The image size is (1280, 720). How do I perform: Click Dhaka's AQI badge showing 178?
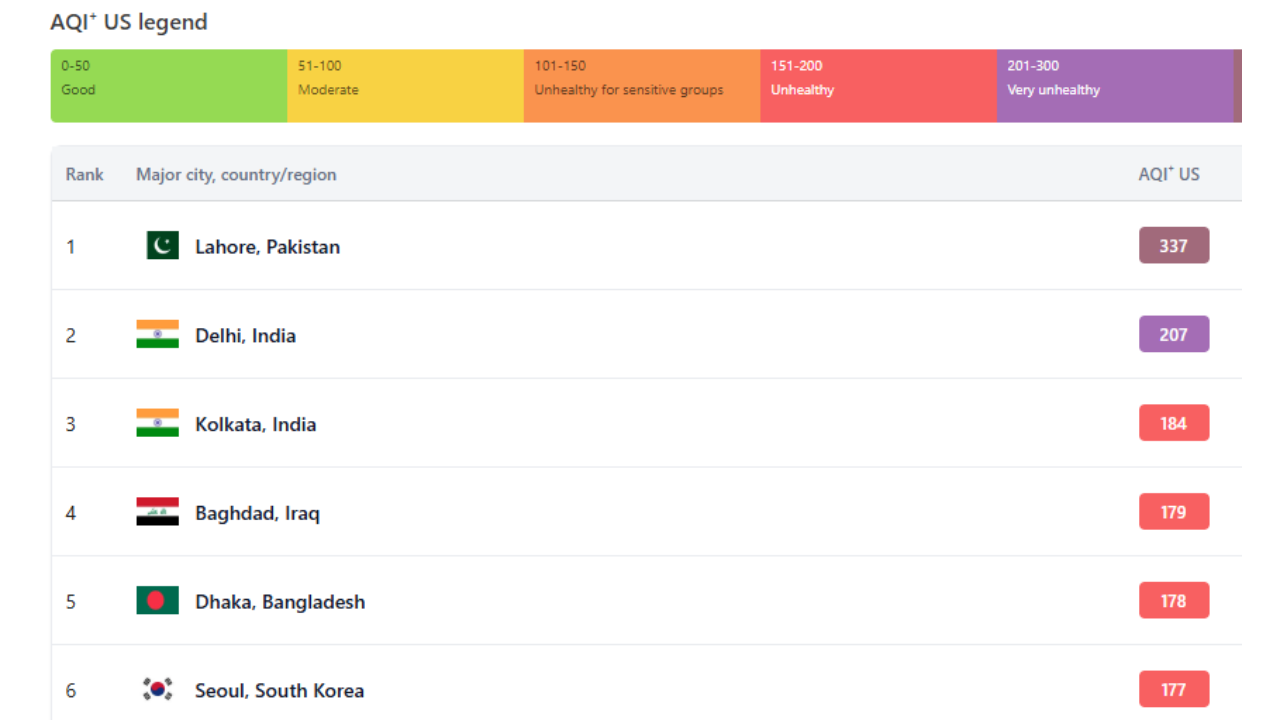click(x=1174, y=600)
